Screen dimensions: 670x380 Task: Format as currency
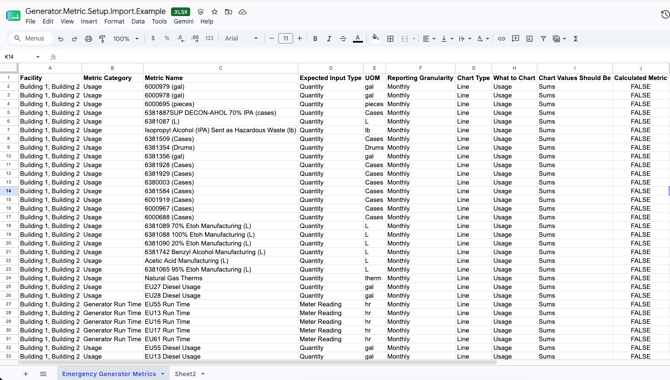coord(153,38)
